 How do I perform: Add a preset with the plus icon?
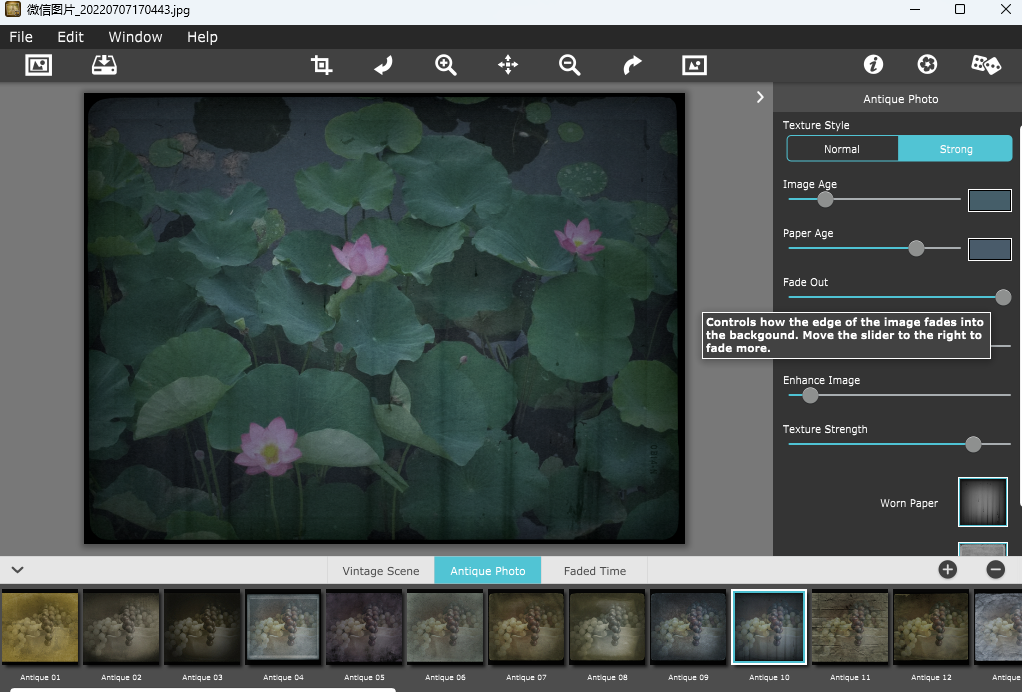pos(948,569)
